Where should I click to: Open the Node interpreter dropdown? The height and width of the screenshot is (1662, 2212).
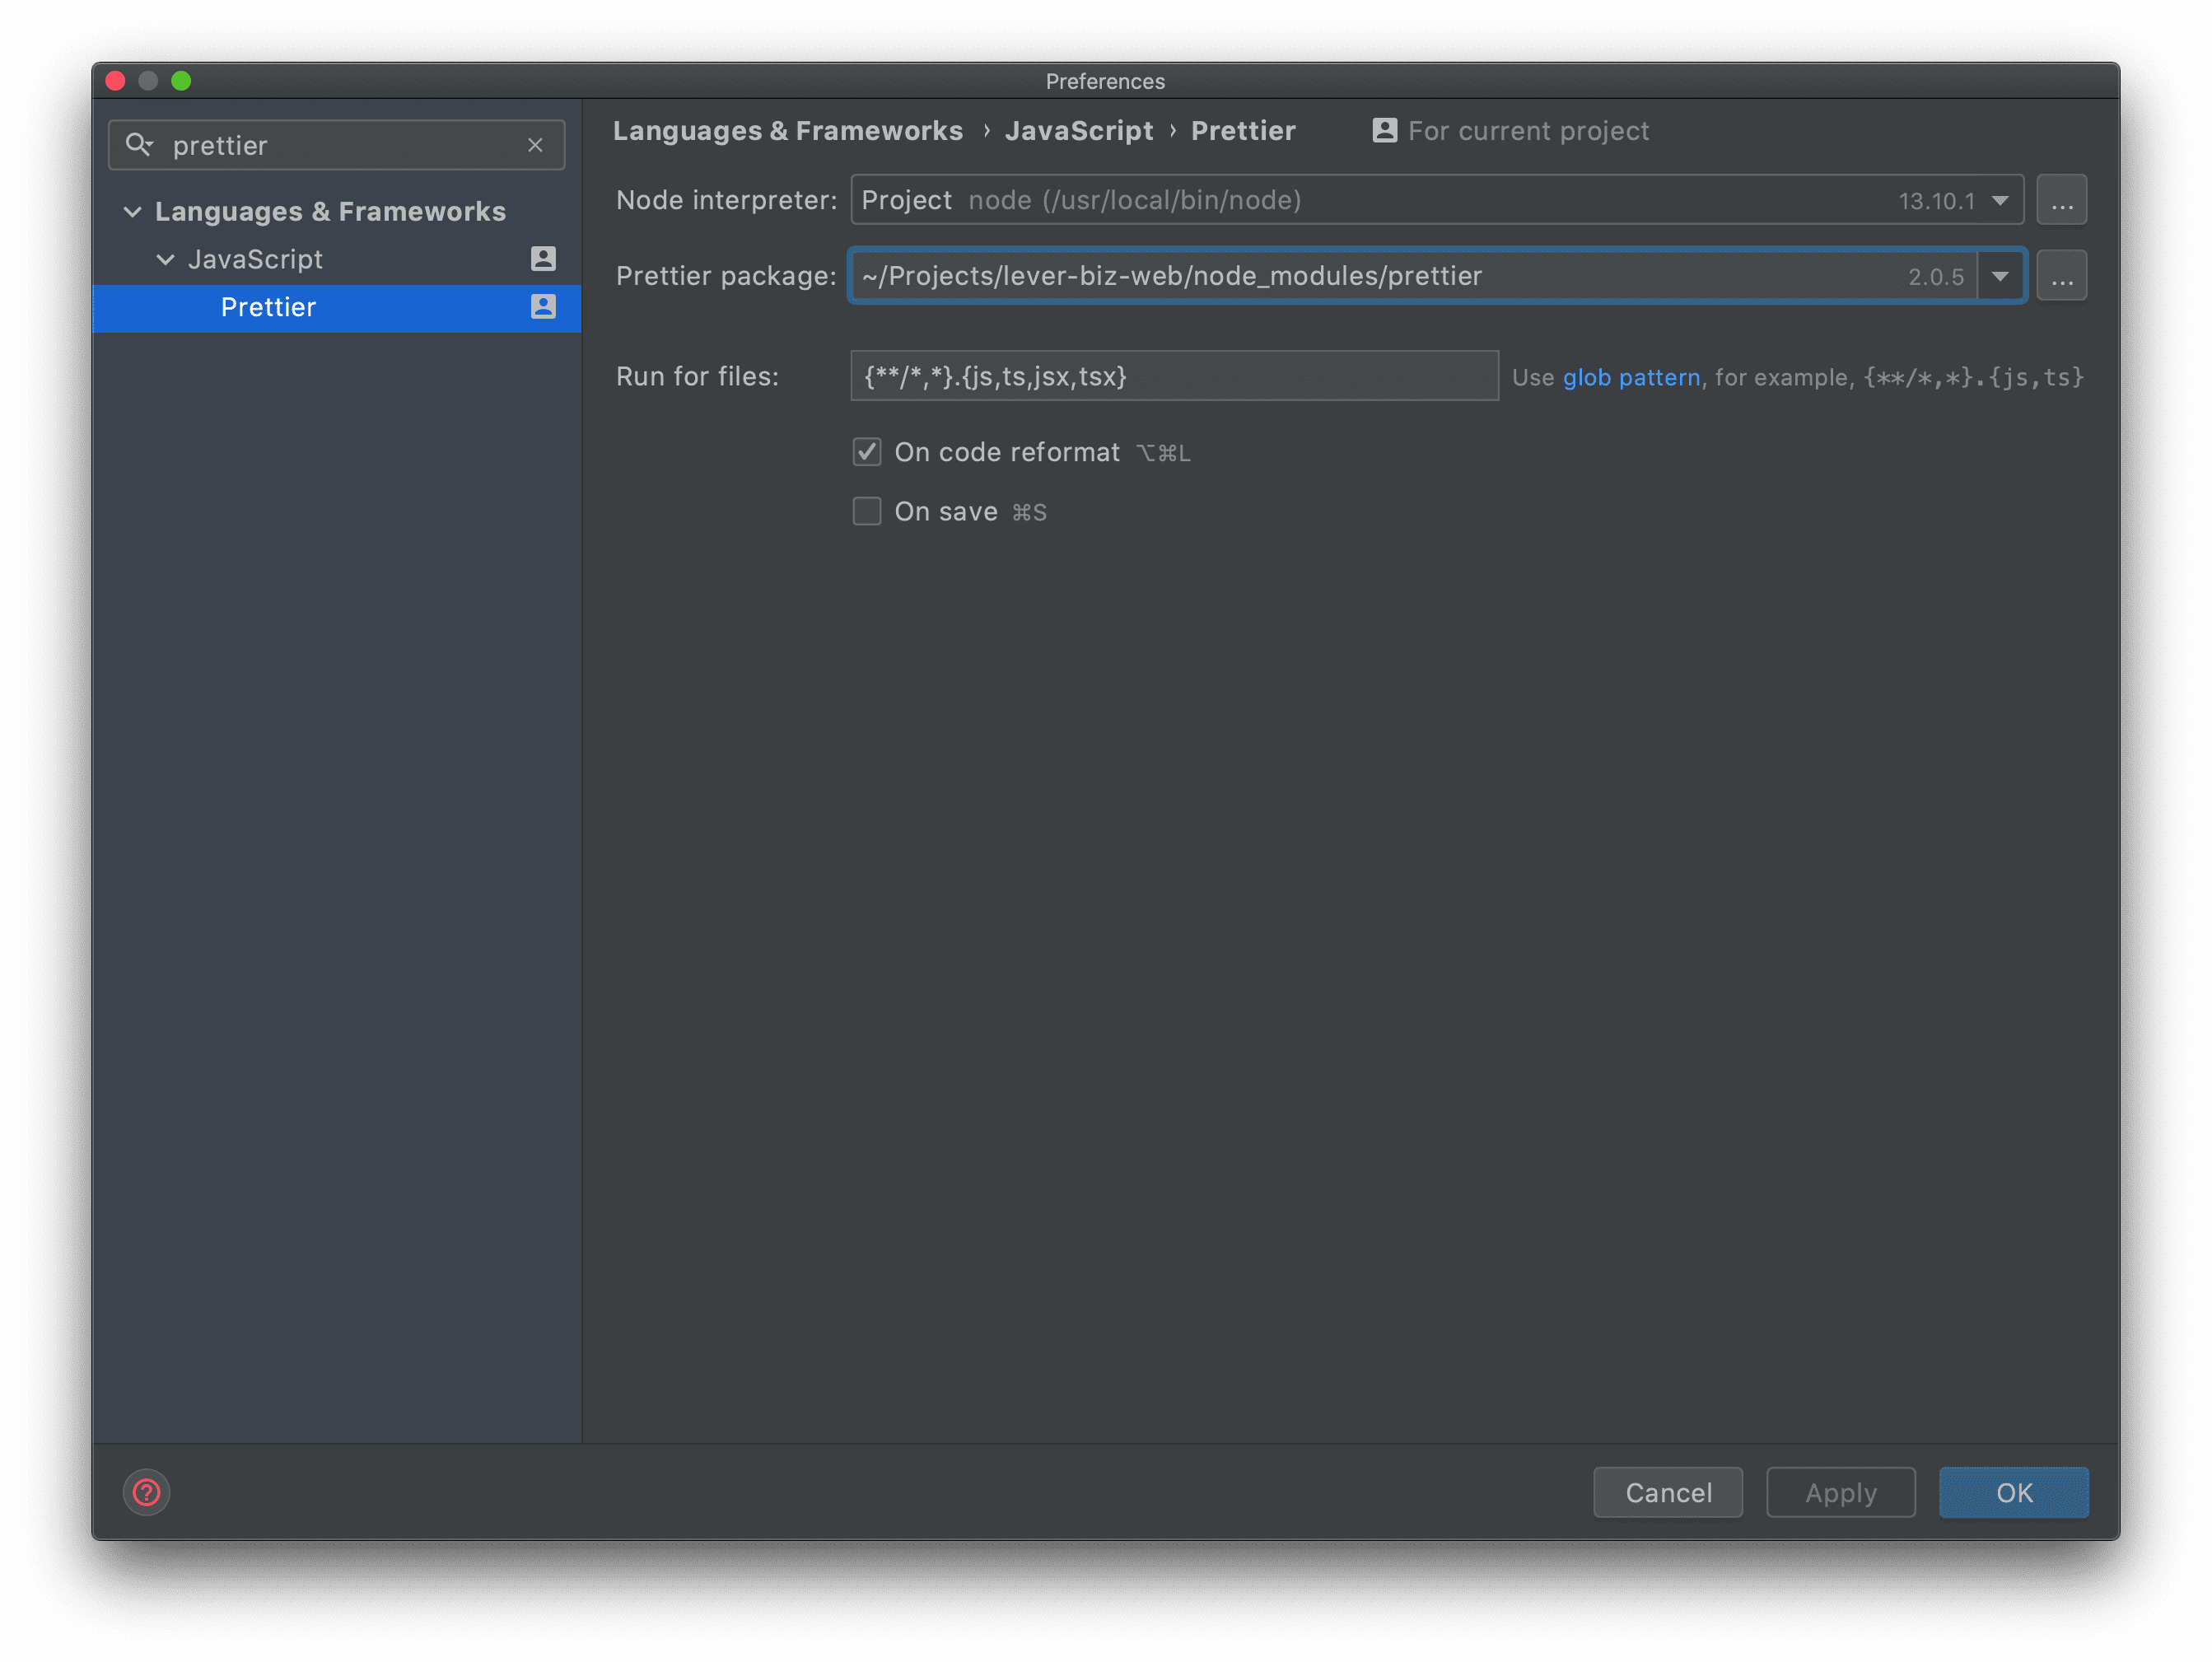(x=2000, y=200)
